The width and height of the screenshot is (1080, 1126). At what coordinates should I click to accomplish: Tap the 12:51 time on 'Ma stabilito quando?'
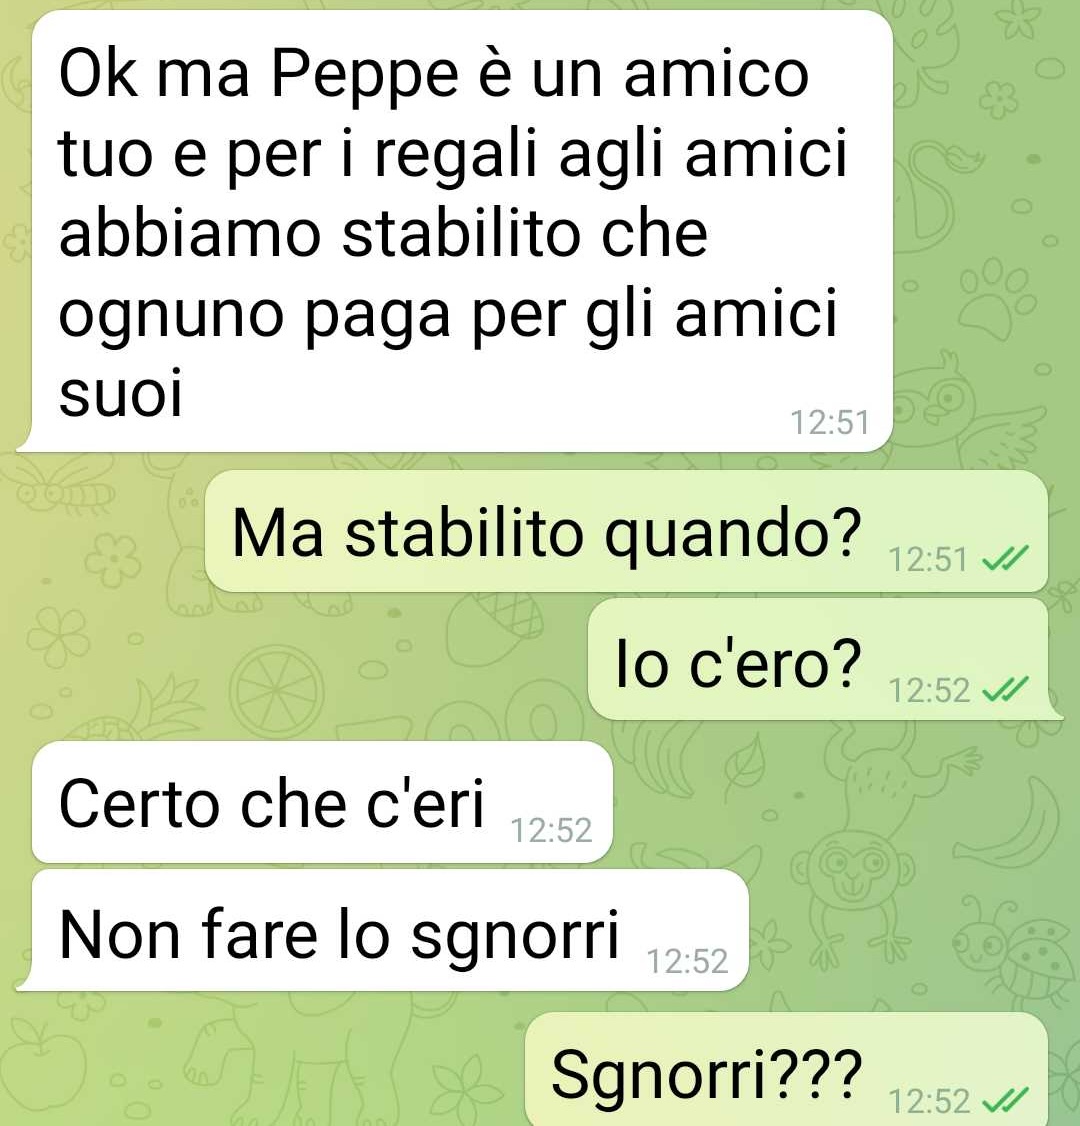[928, 559]
